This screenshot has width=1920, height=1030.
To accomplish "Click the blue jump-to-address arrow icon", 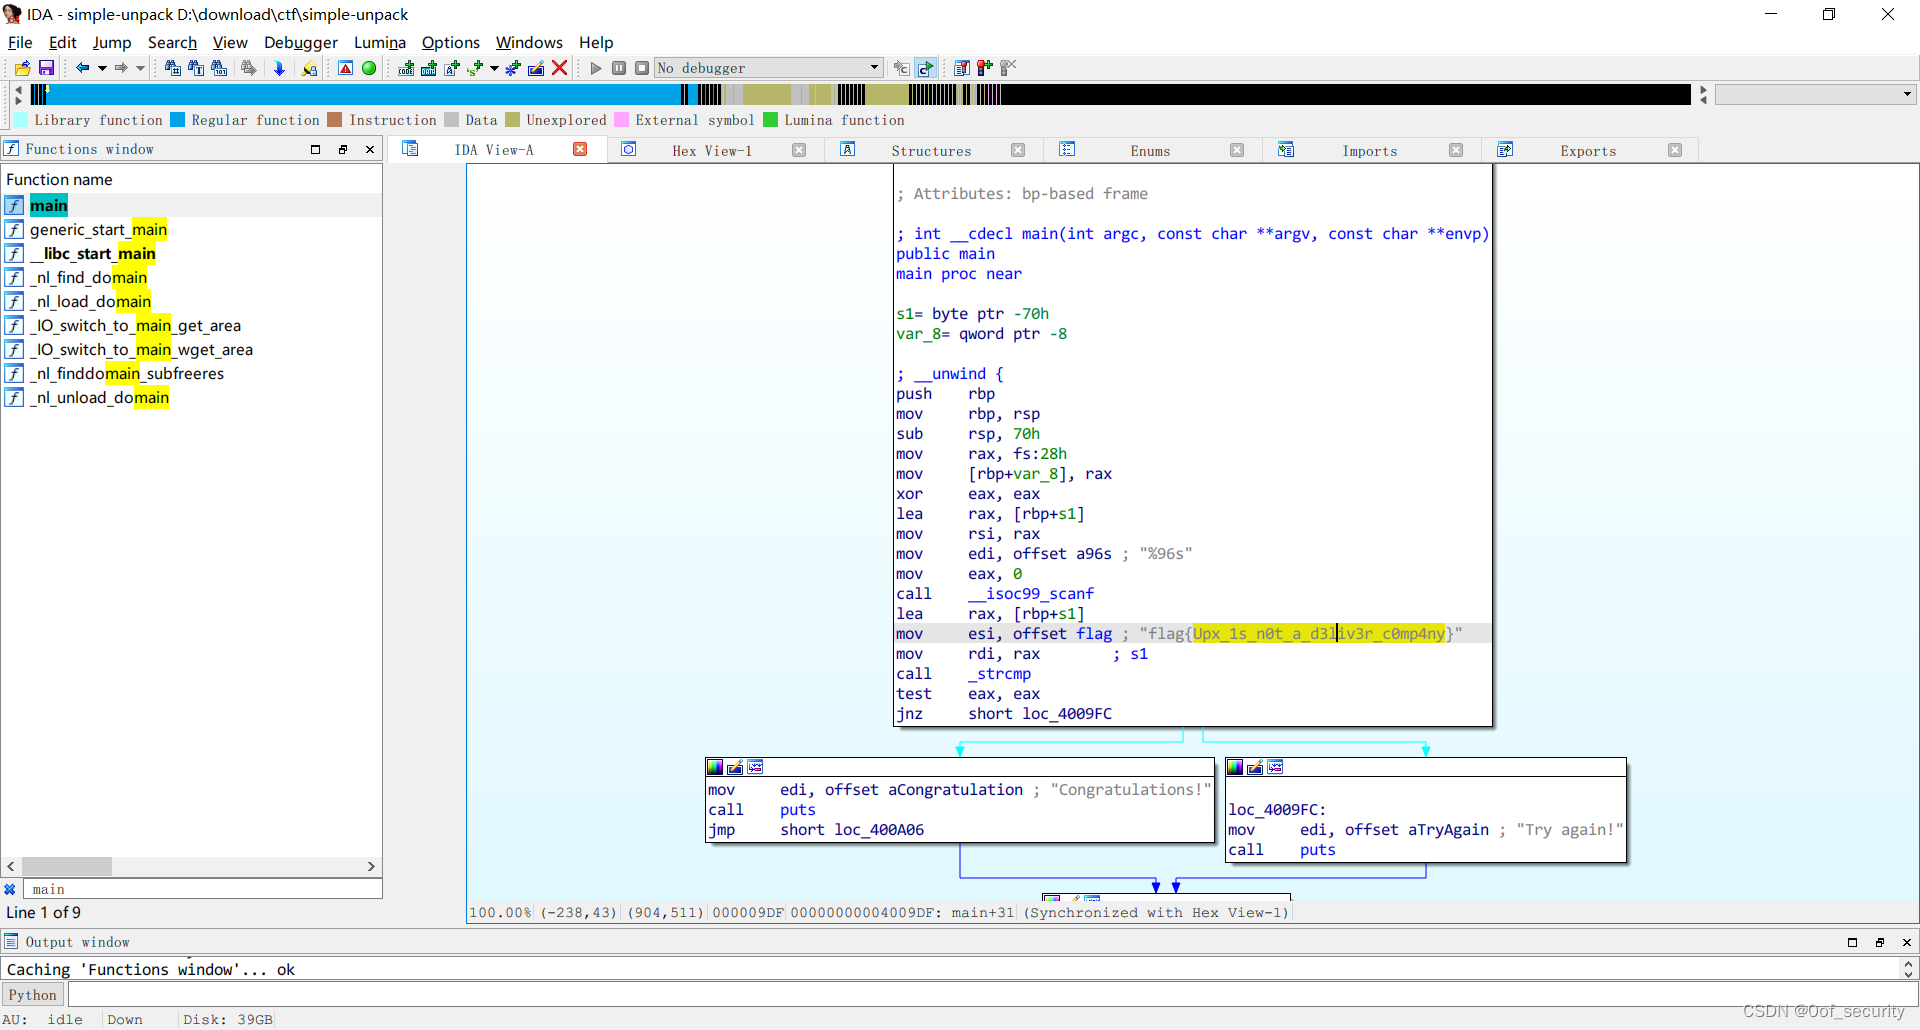I will tap(279, 67).
